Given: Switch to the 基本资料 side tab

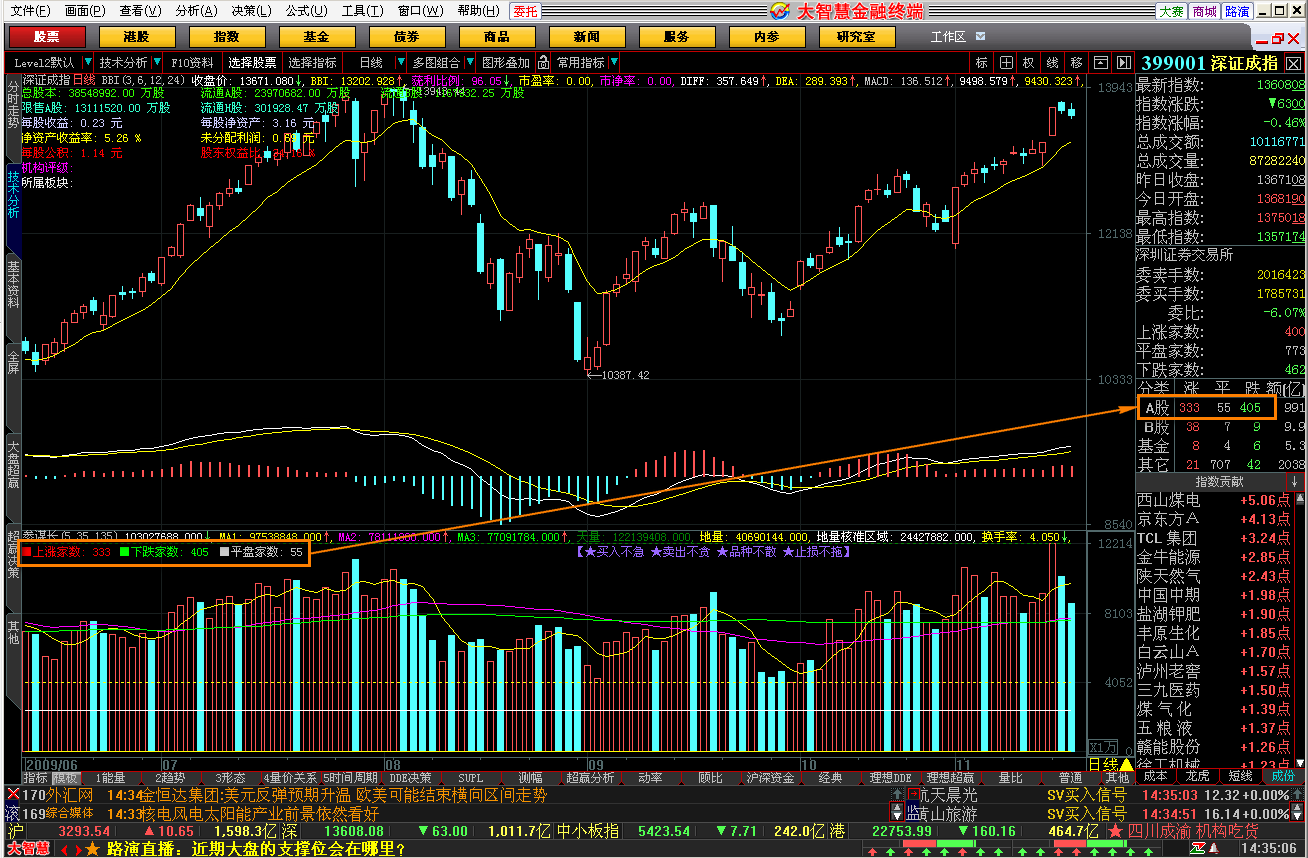Looking at the screenshot, I should pyautogui.click(x=13, y=284).
